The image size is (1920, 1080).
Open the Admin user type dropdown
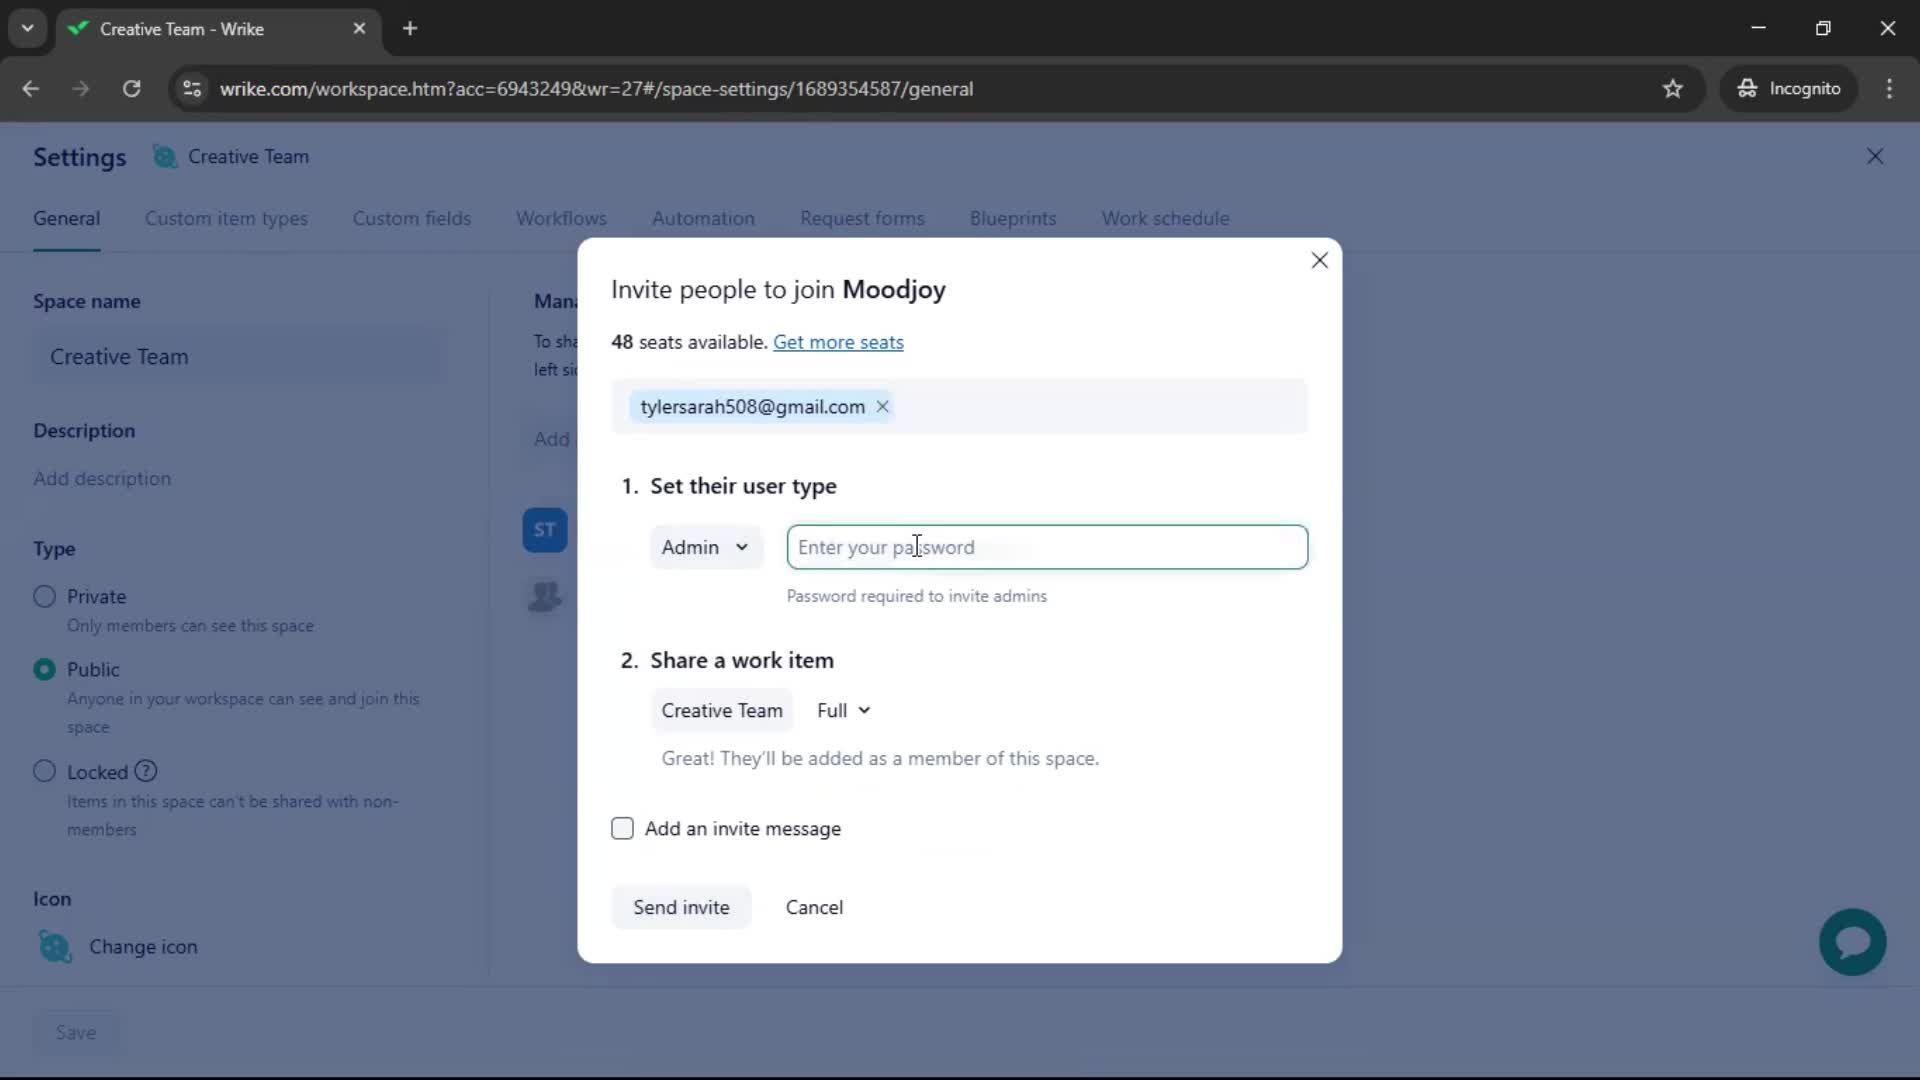click(706, 547)
